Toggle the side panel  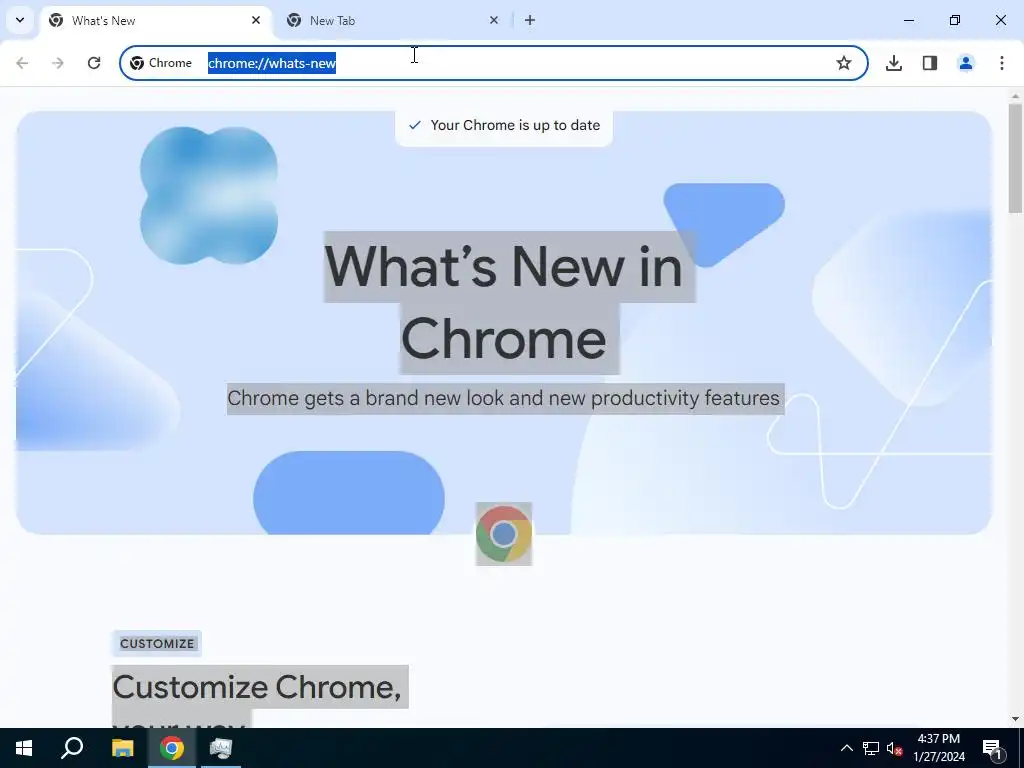(x=930, y=63)
